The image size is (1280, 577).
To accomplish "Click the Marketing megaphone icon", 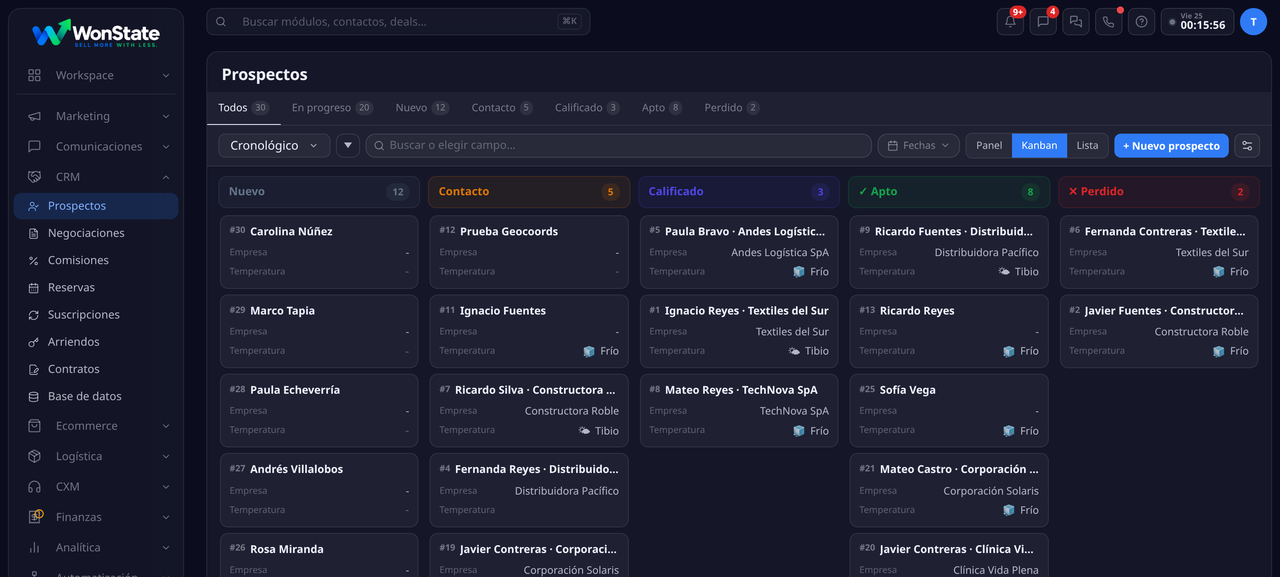I will coord(35,116).
